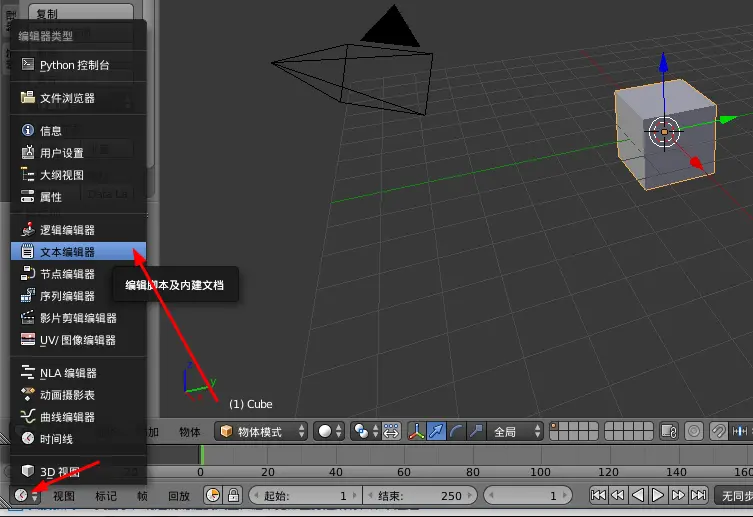Viewport: 753px width, 517px height.
Task: Switch to 动画摄影表 editor
Action: 78,395
